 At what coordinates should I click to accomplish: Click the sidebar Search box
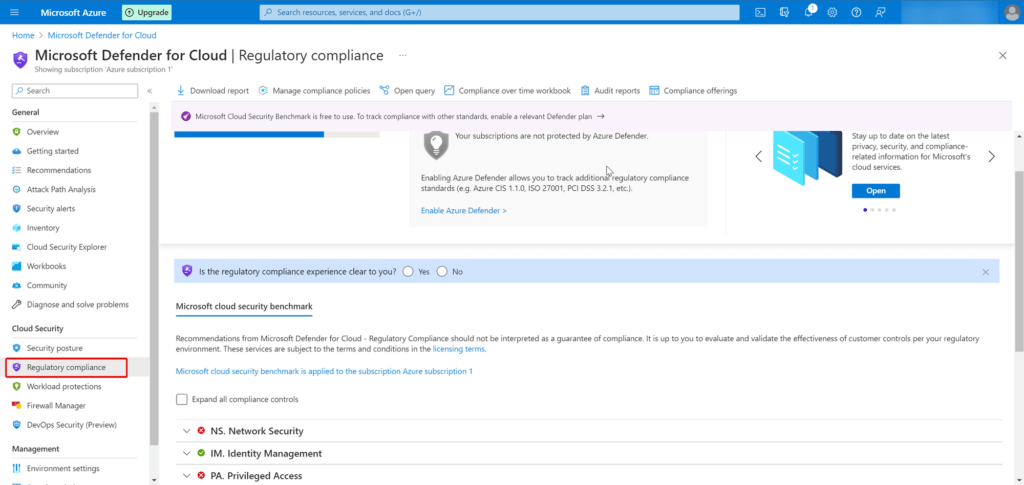click(x=75, y=91)
